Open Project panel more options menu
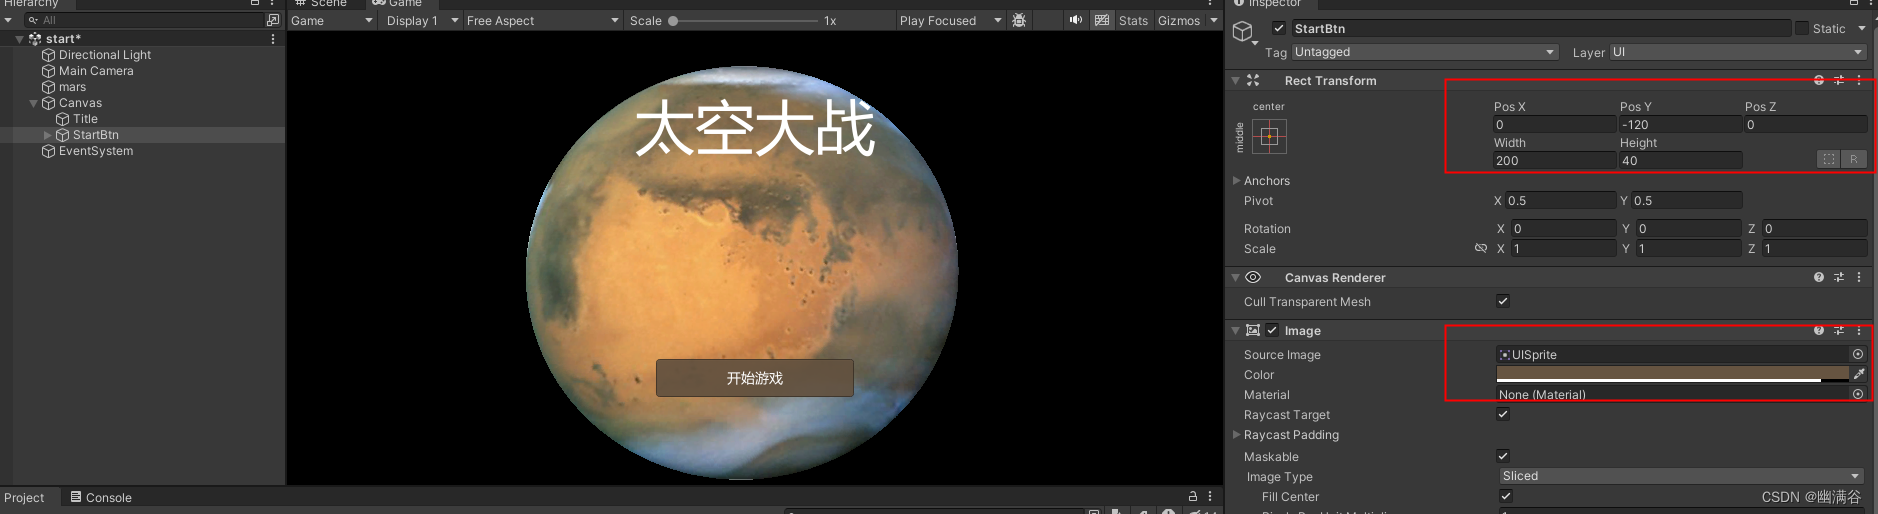The image size is (1878, 514). (1210, 496)
